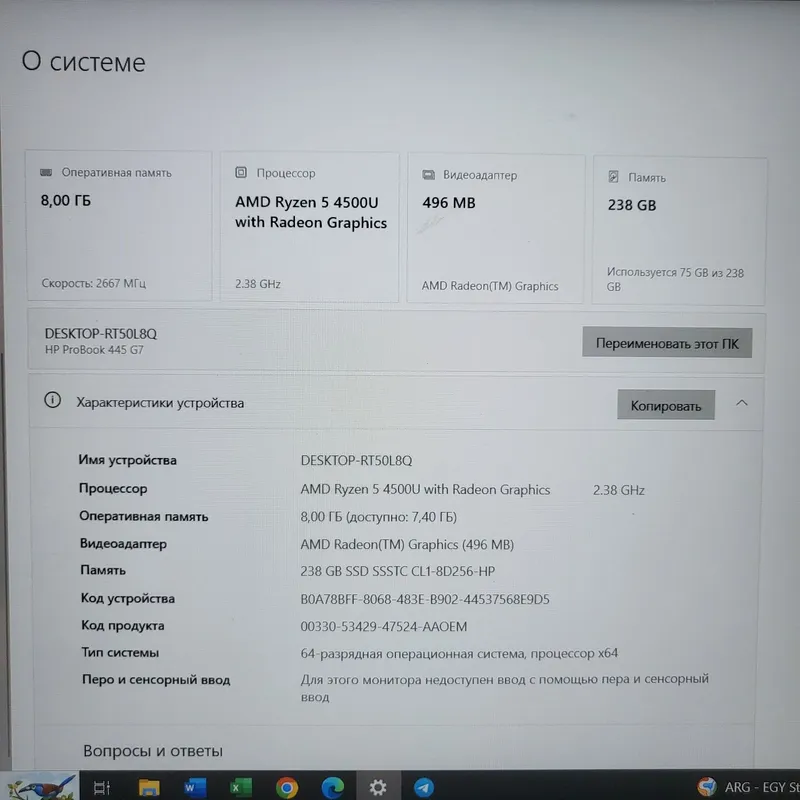Open File Explorer from the taskbar
This screenshot has width=800, height=800.
point(149,787)
